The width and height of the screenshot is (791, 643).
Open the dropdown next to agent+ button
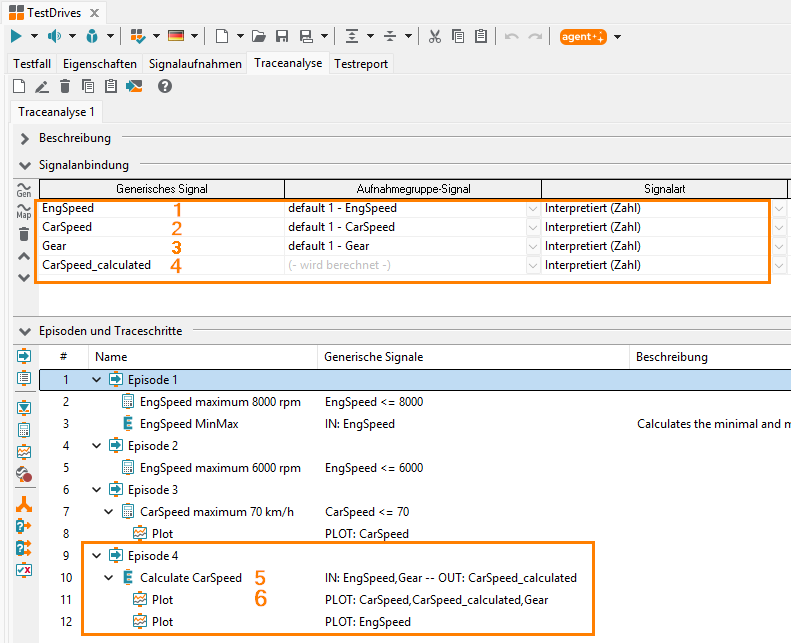[617, 37]
